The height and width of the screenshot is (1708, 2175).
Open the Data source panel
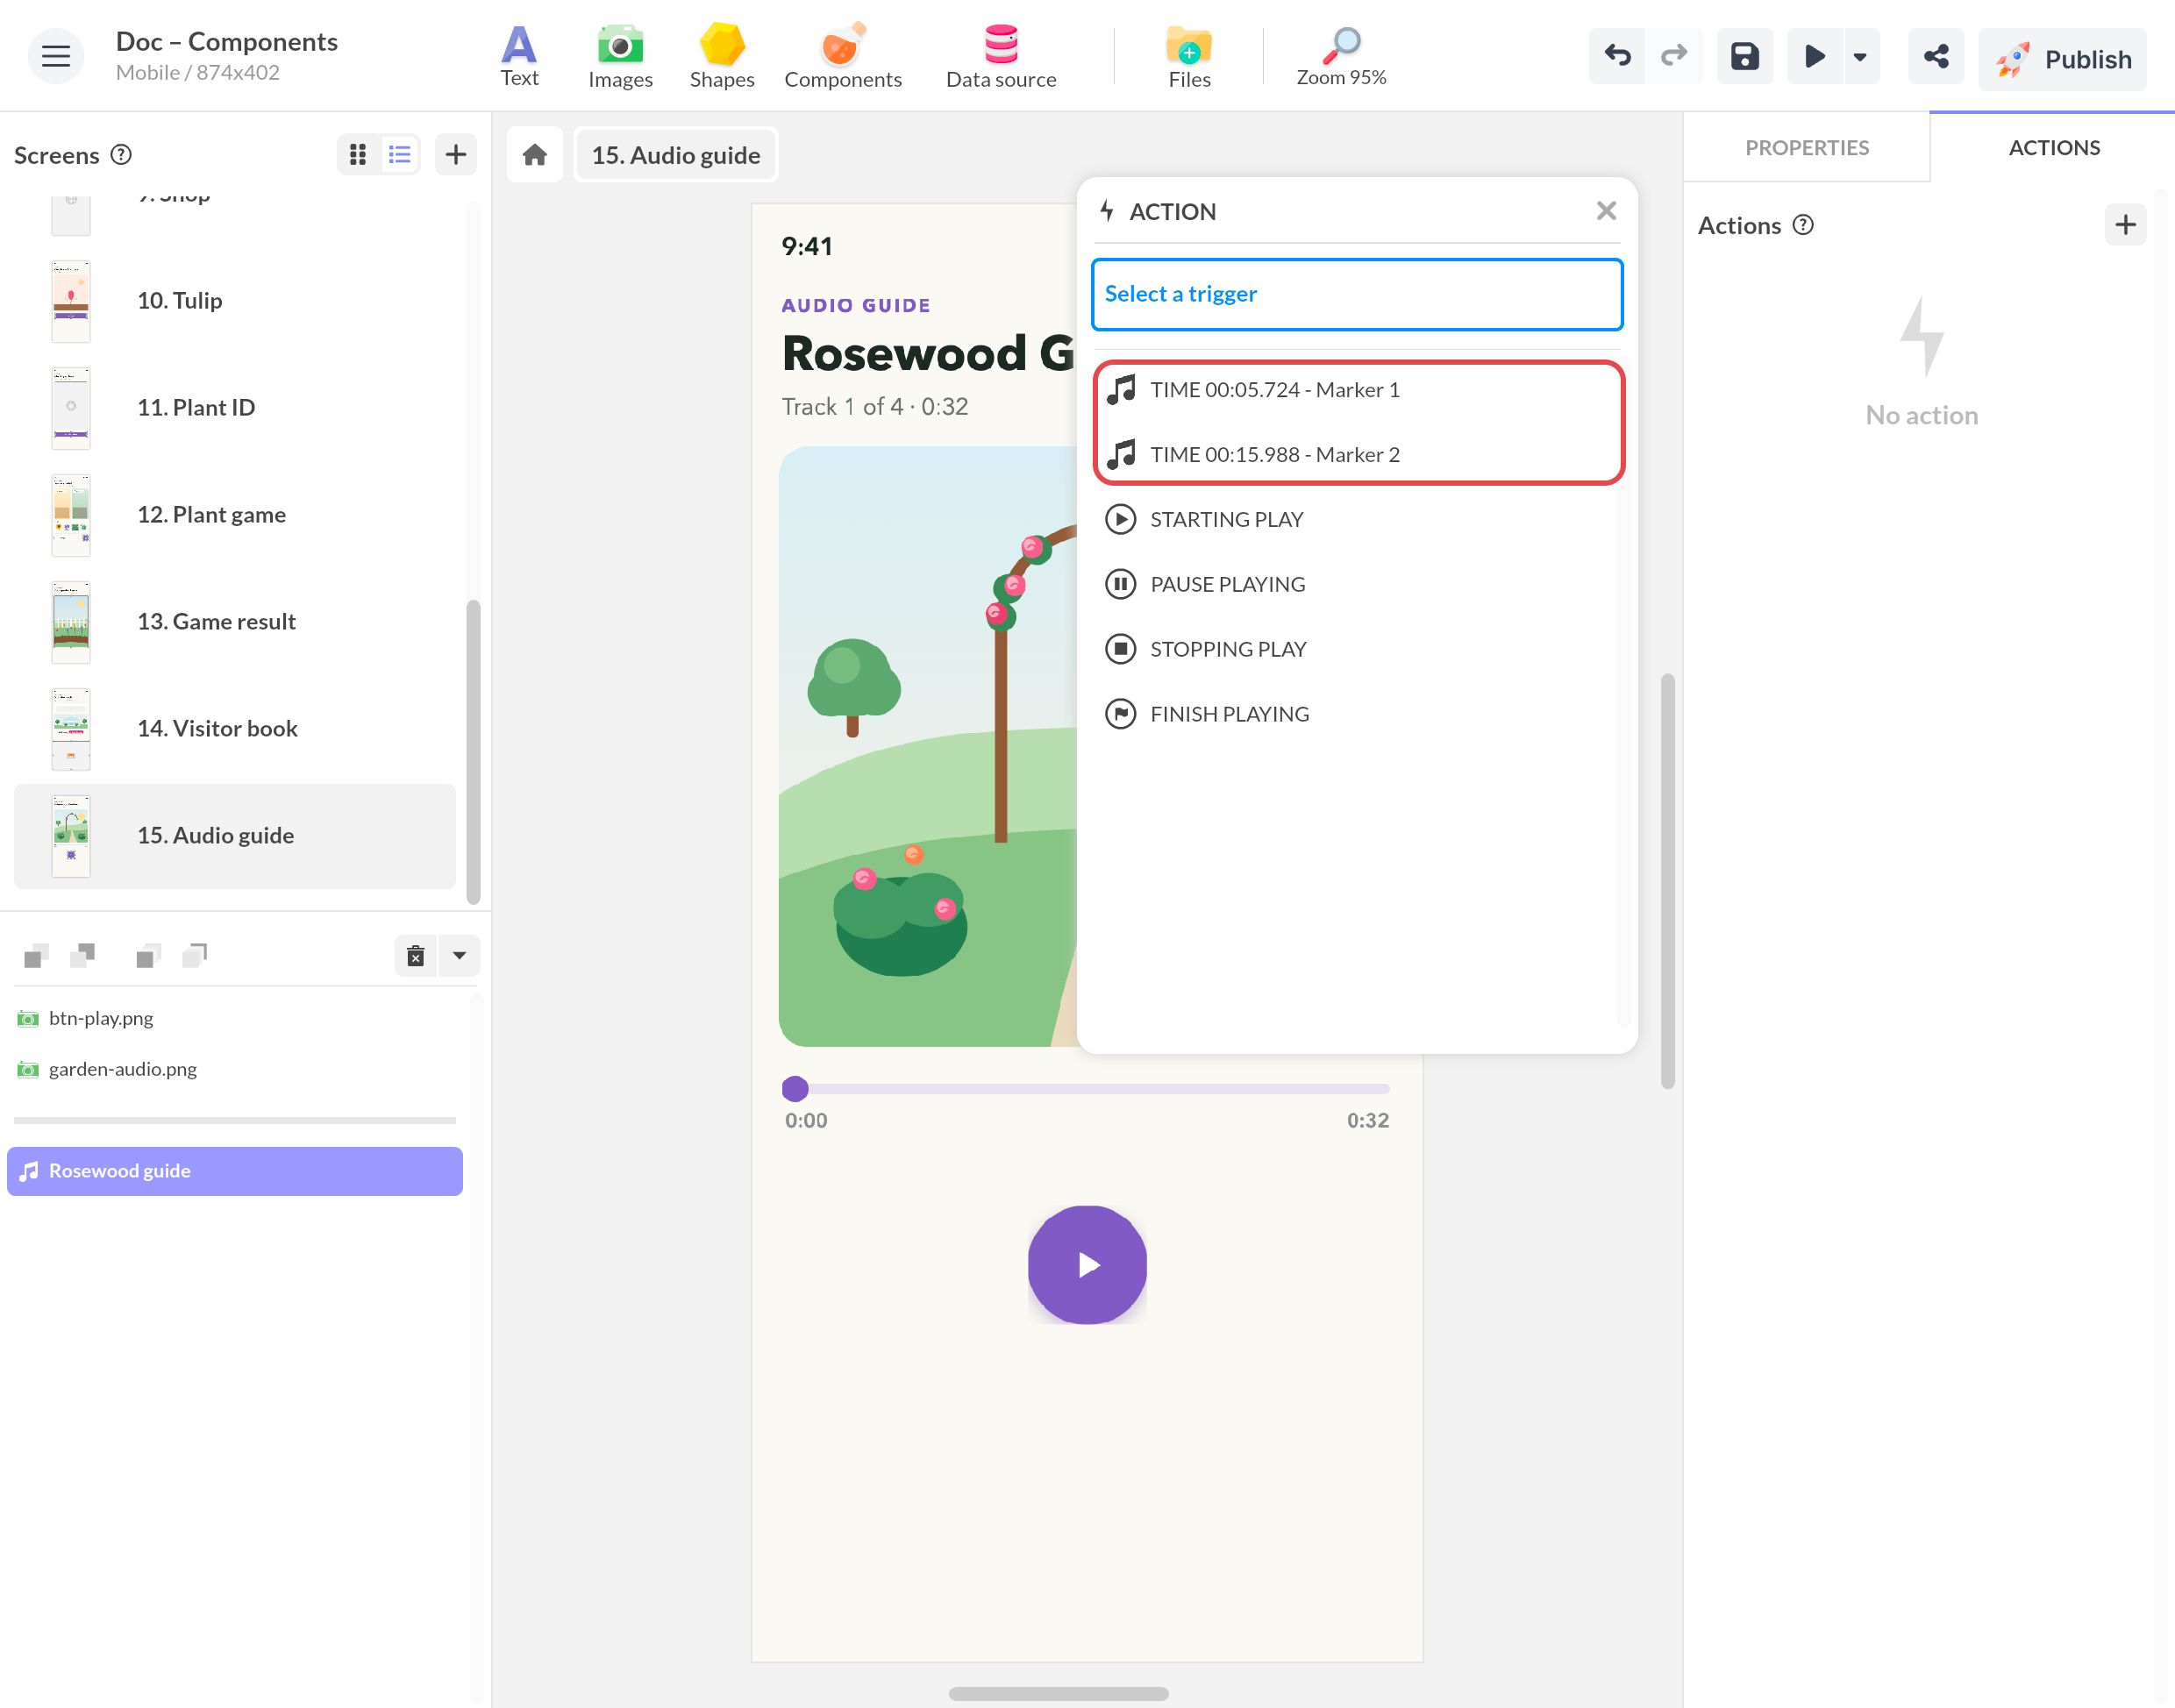1001,56
